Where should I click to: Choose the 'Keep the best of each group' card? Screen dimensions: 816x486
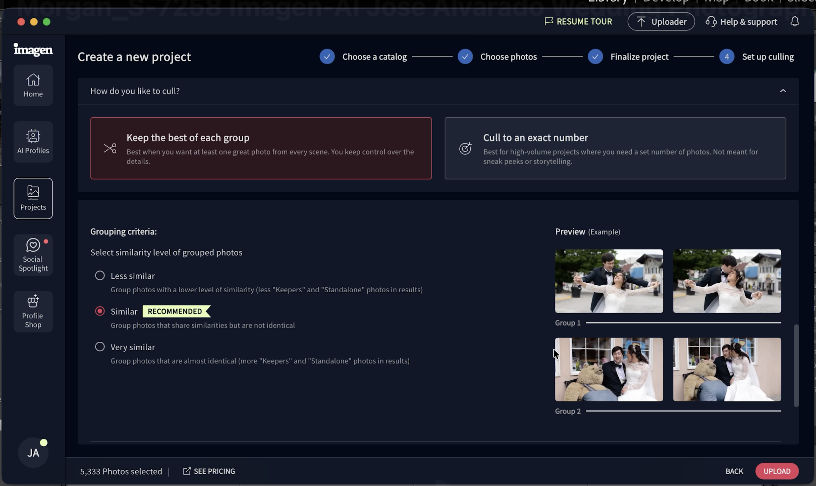[261, 148]
